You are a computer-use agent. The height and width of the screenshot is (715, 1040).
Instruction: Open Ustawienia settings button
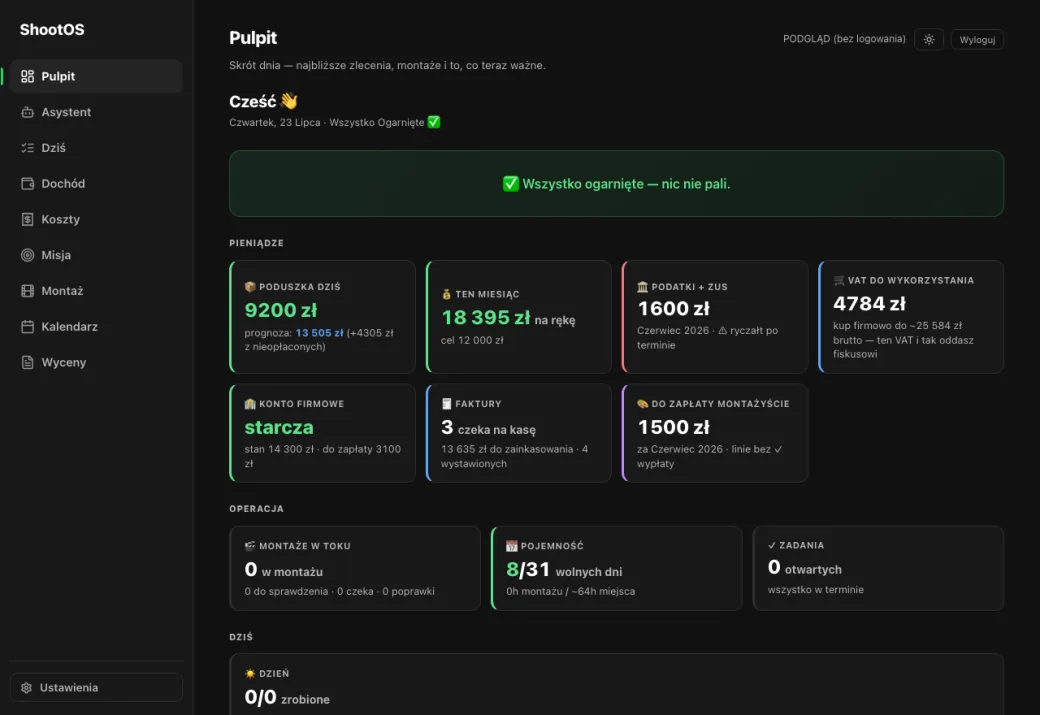pyautogui.click(x=96, y=688)
